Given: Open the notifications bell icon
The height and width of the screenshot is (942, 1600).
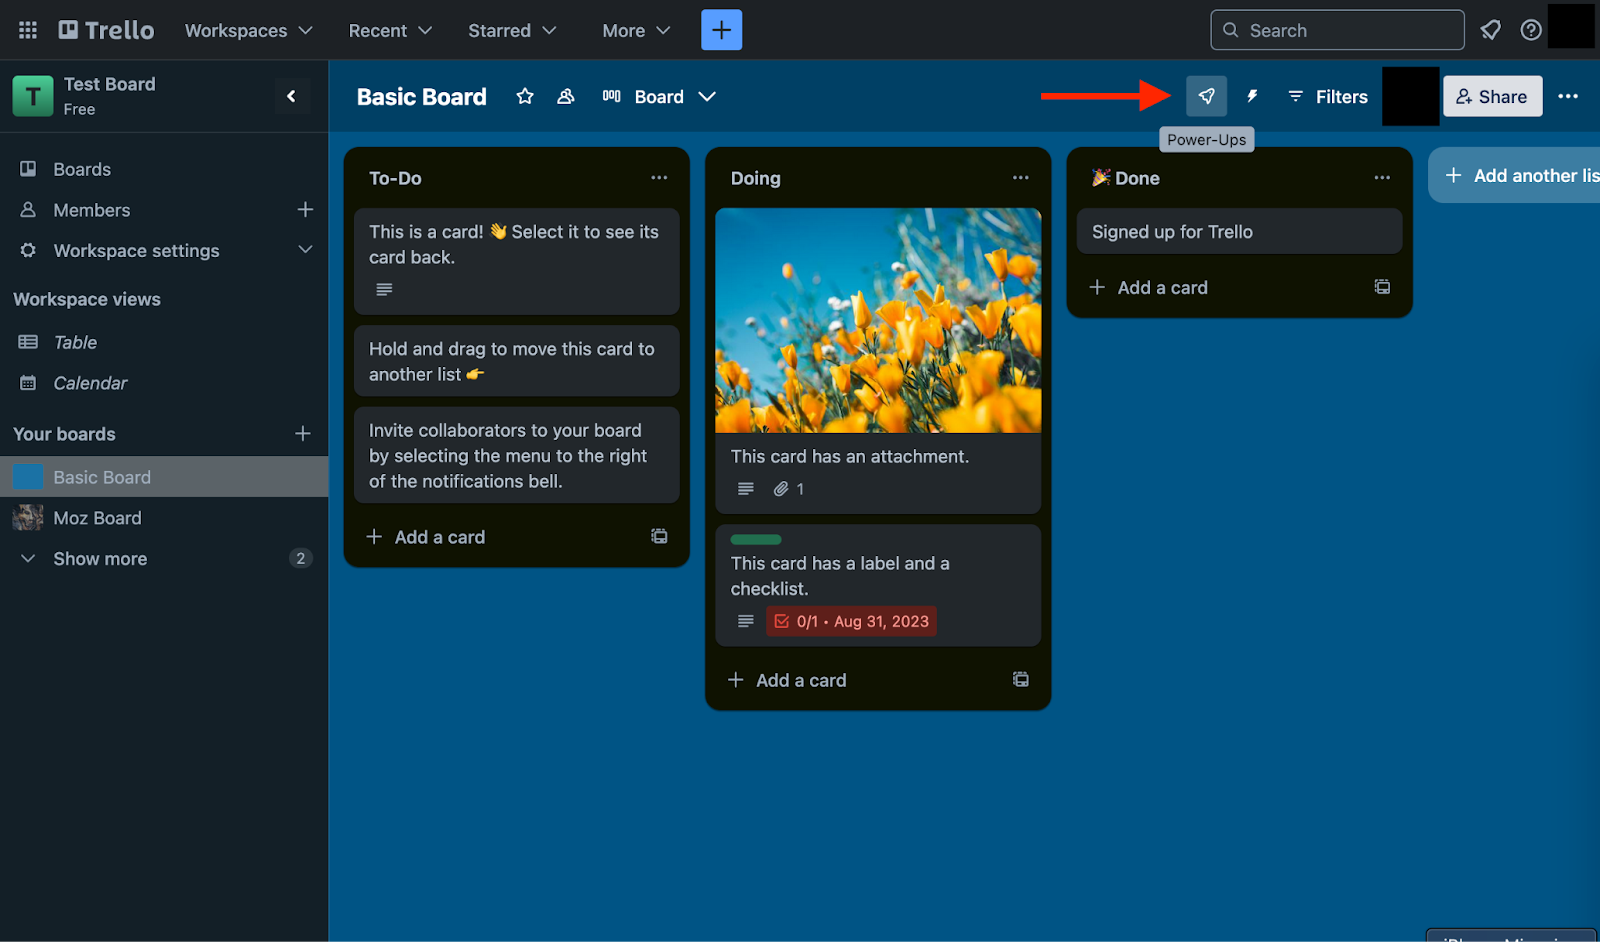Looking at the screenshot, I should click(1490, 30).
